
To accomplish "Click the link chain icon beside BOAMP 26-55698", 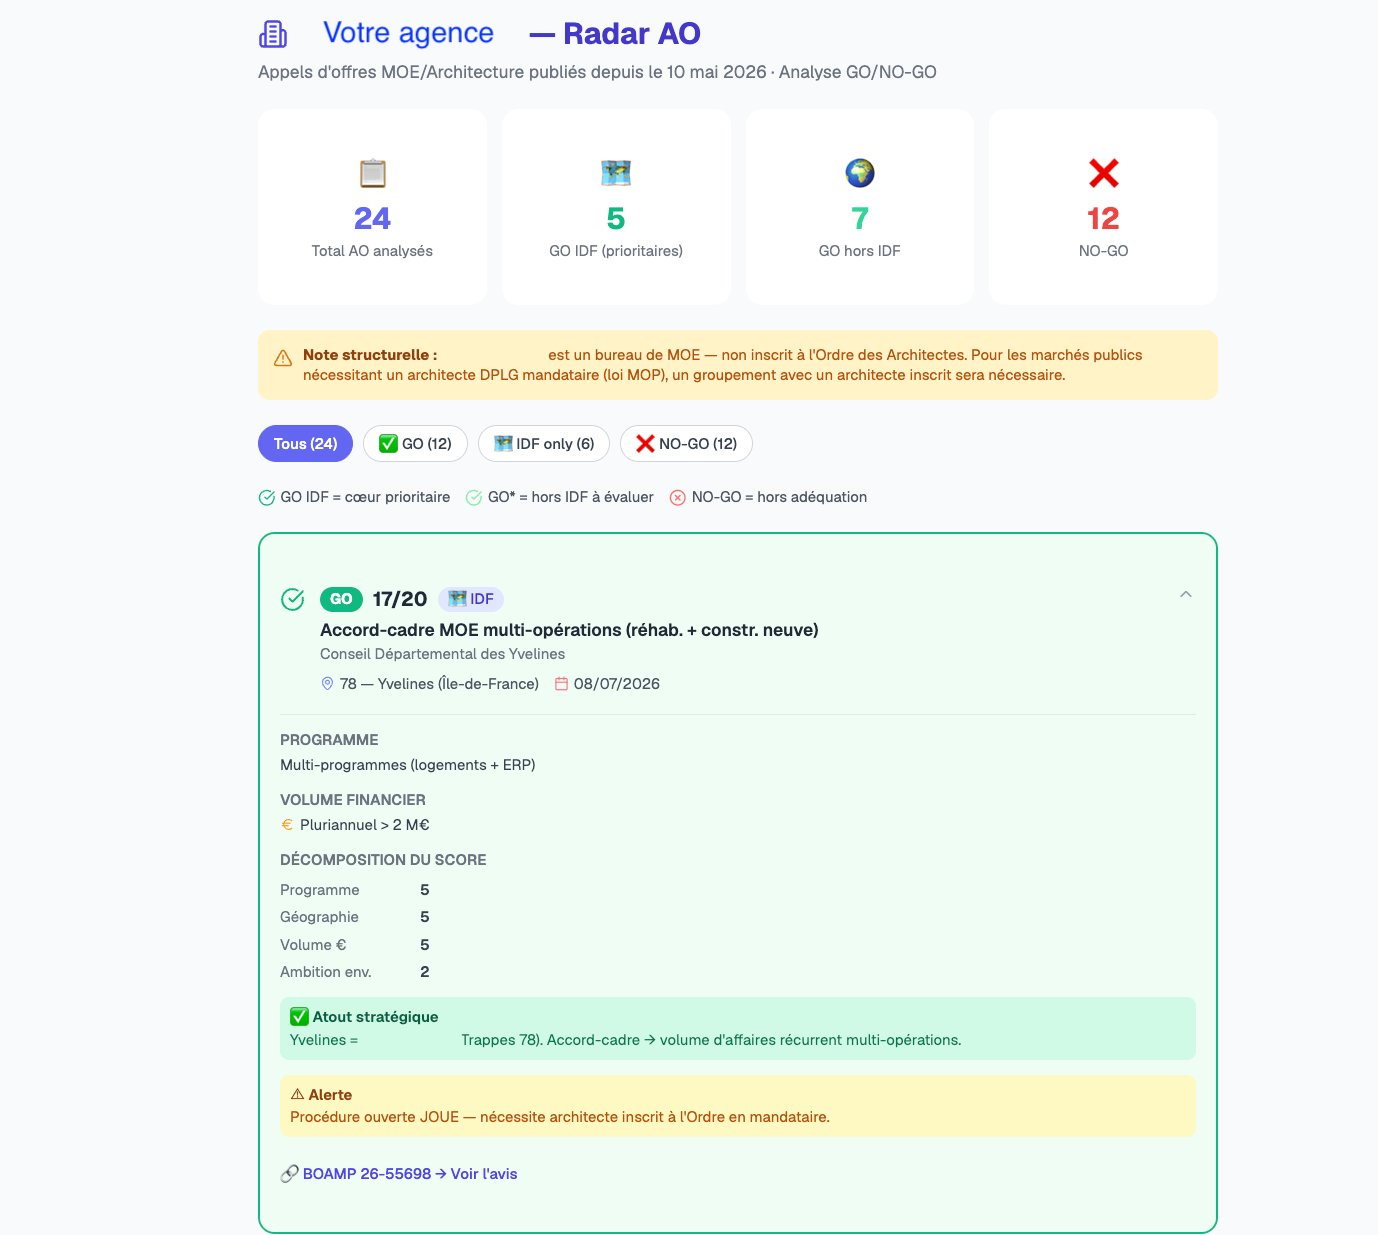I will (x=289, y=1174).
